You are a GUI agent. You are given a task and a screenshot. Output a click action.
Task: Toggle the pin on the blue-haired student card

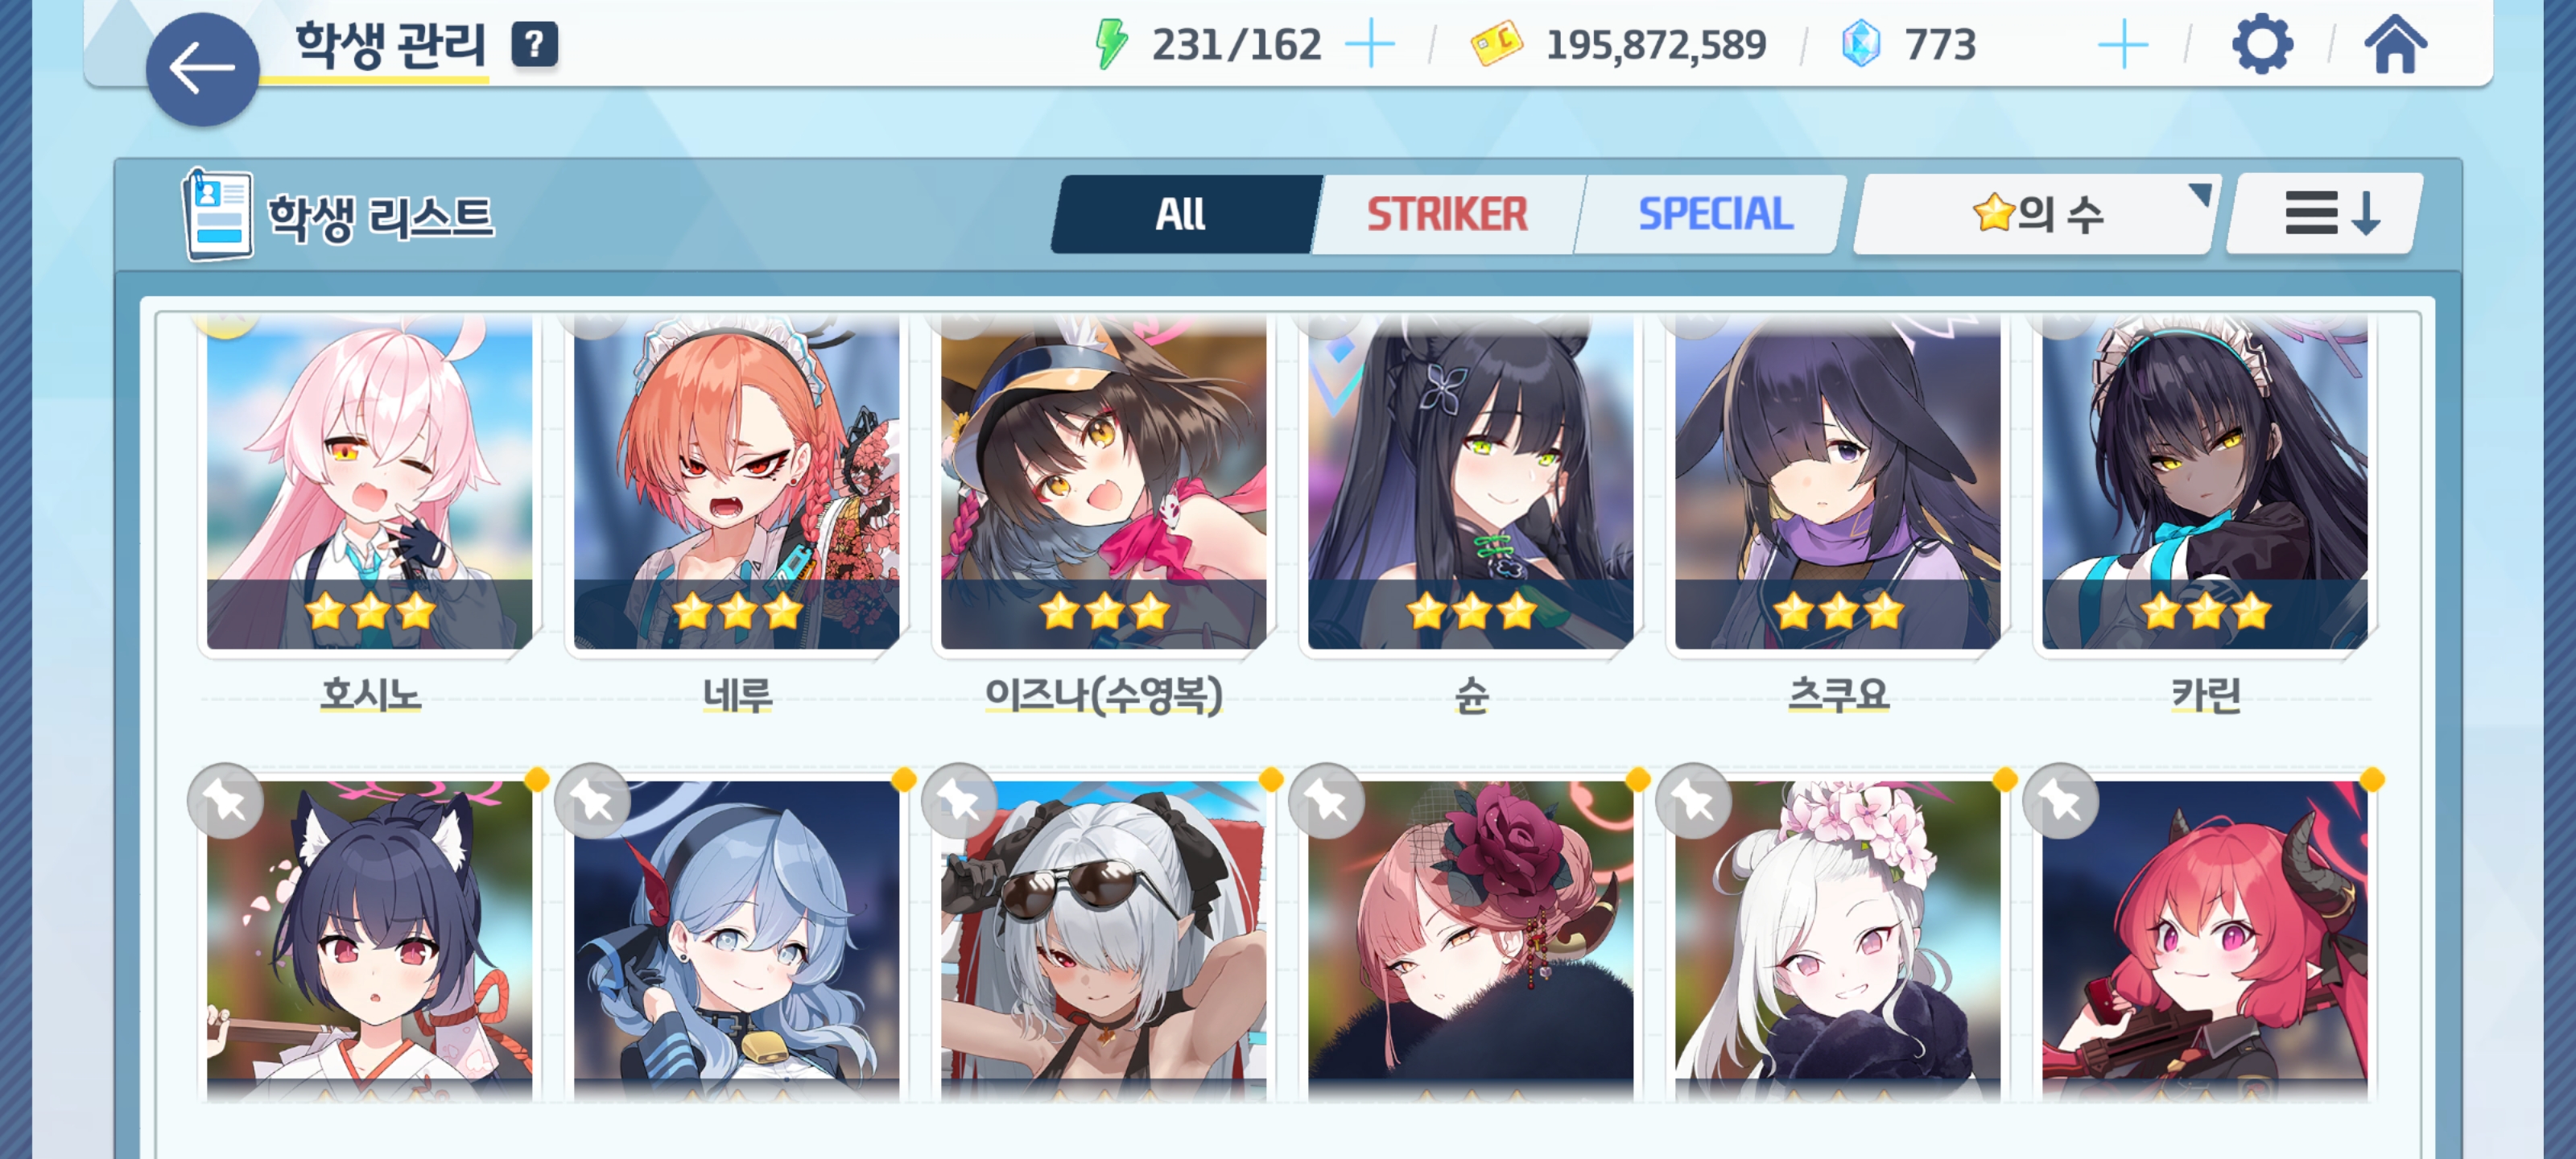click(593, 801)
